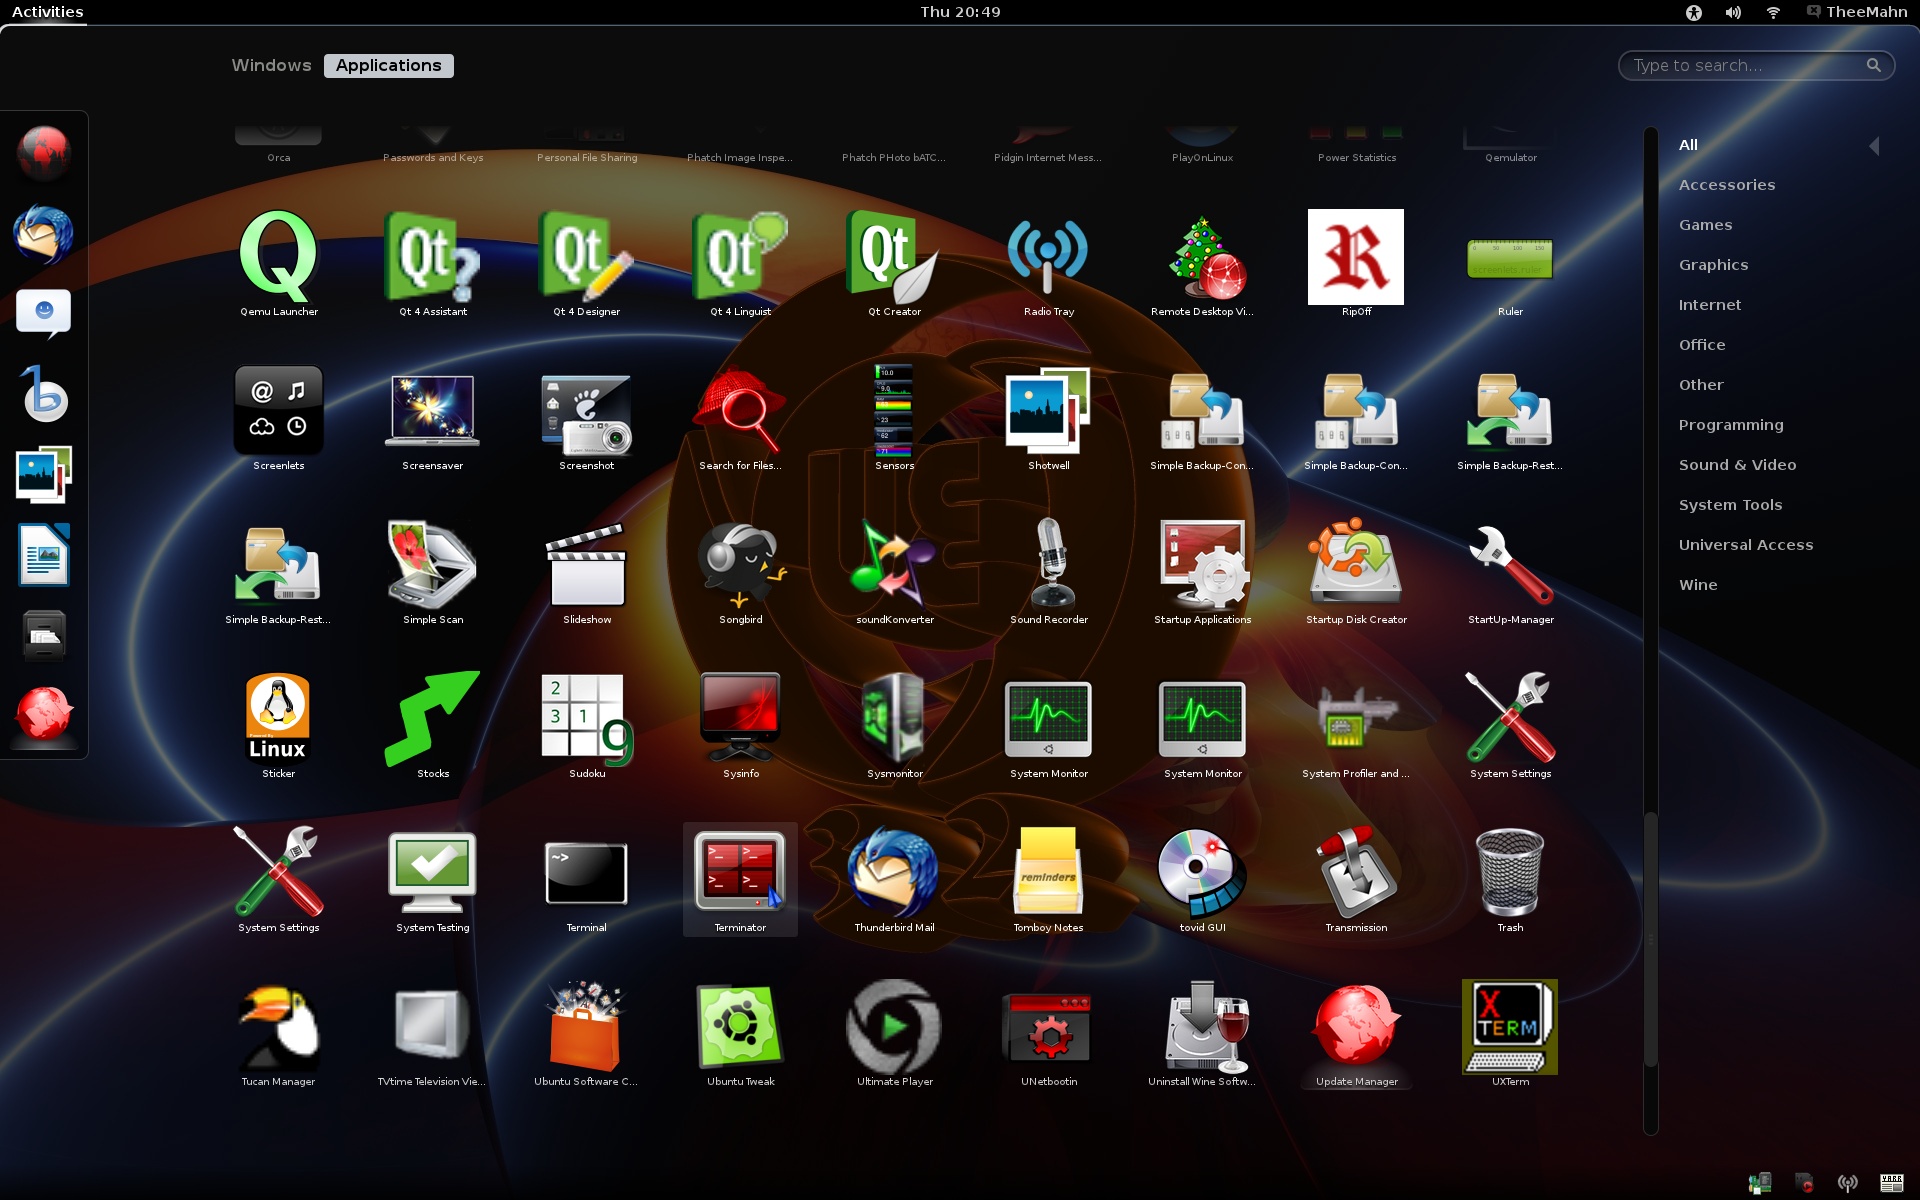Switch to the Windows view tab
Screen dimensions: 1920x1200
tap(271, 65)
